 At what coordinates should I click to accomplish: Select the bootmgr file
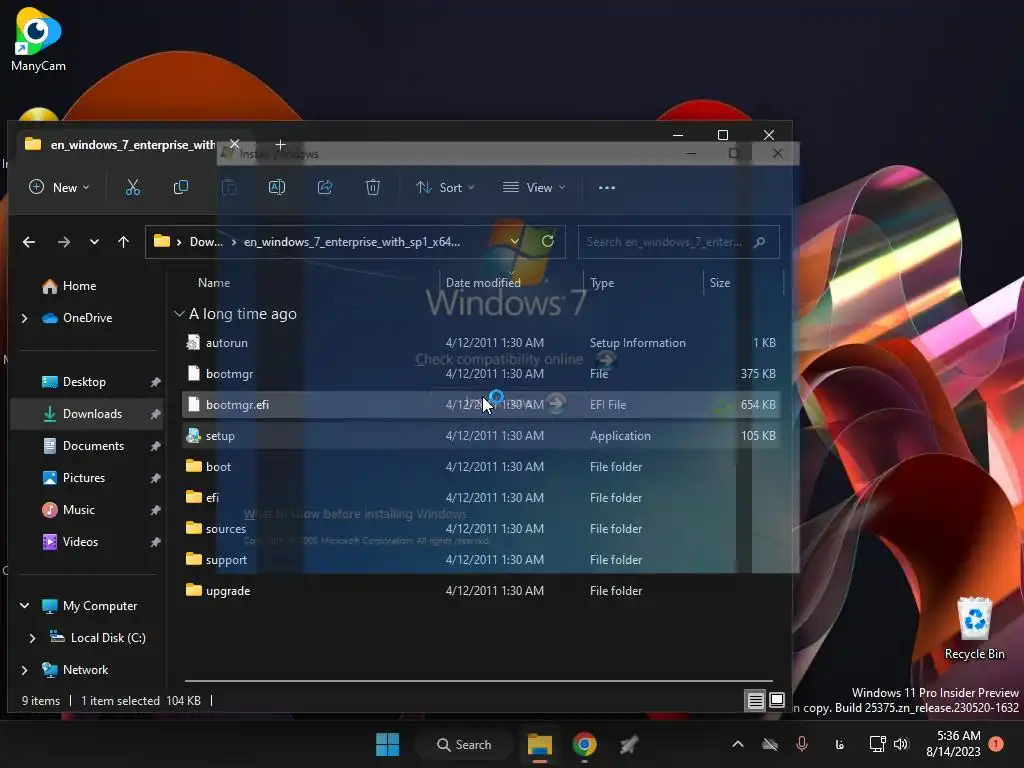tap(481, 374)
